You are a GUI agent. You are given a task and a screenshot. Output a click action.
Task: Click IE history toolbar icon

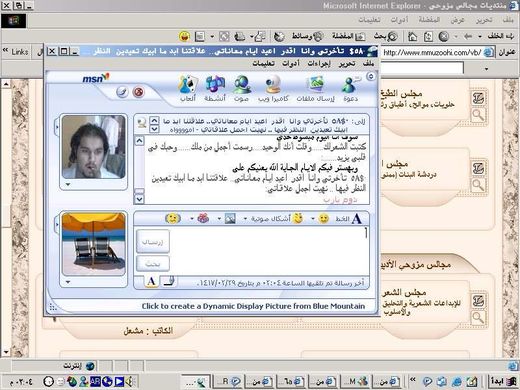279,36
